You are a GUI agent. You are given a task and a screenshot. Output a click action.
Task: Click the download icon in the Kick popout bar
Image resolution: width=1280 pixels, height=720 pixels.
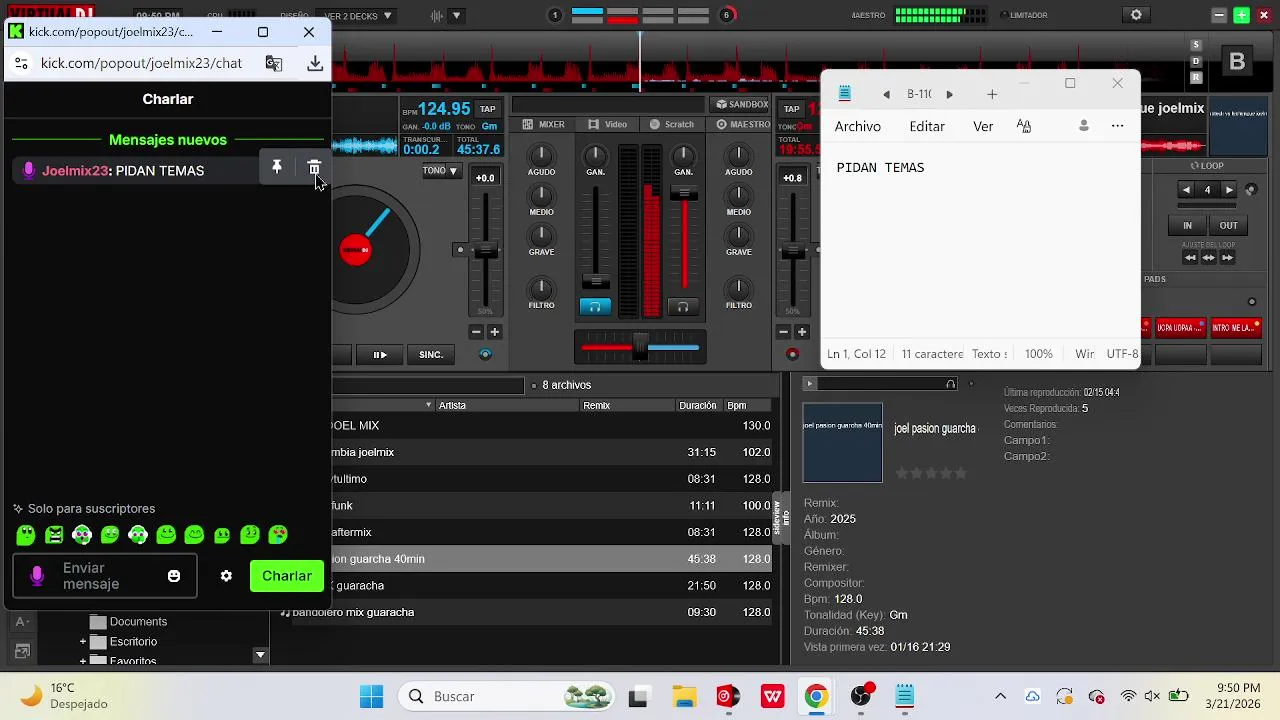coord(315,63)
